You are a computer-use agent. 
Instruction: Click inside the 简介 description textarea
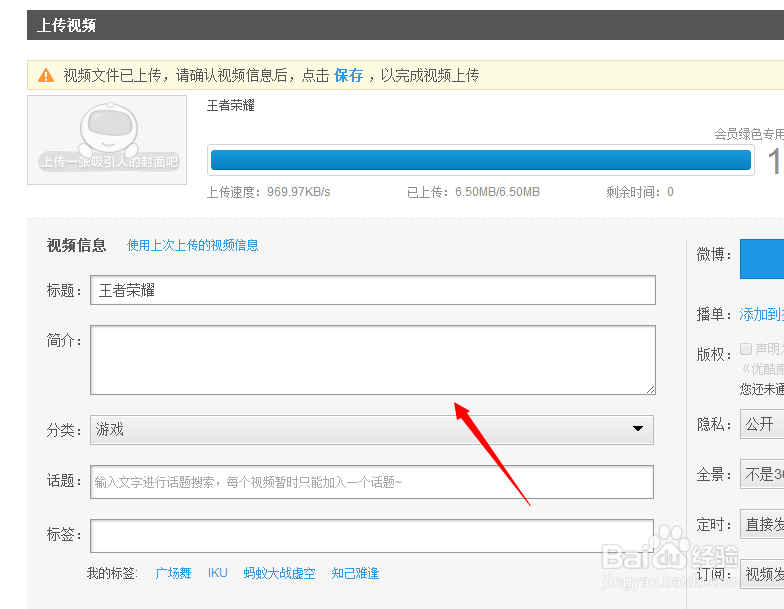click(x=373, y=360)
